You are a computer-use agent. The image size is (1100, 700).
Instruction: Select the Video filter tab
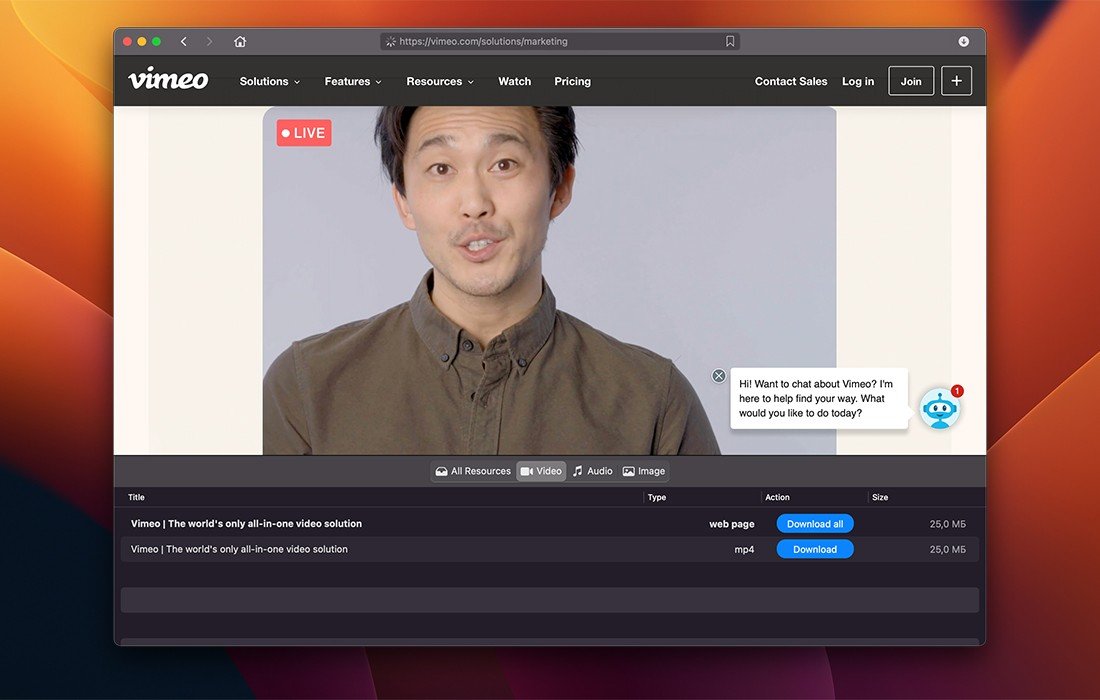point(541,471)
